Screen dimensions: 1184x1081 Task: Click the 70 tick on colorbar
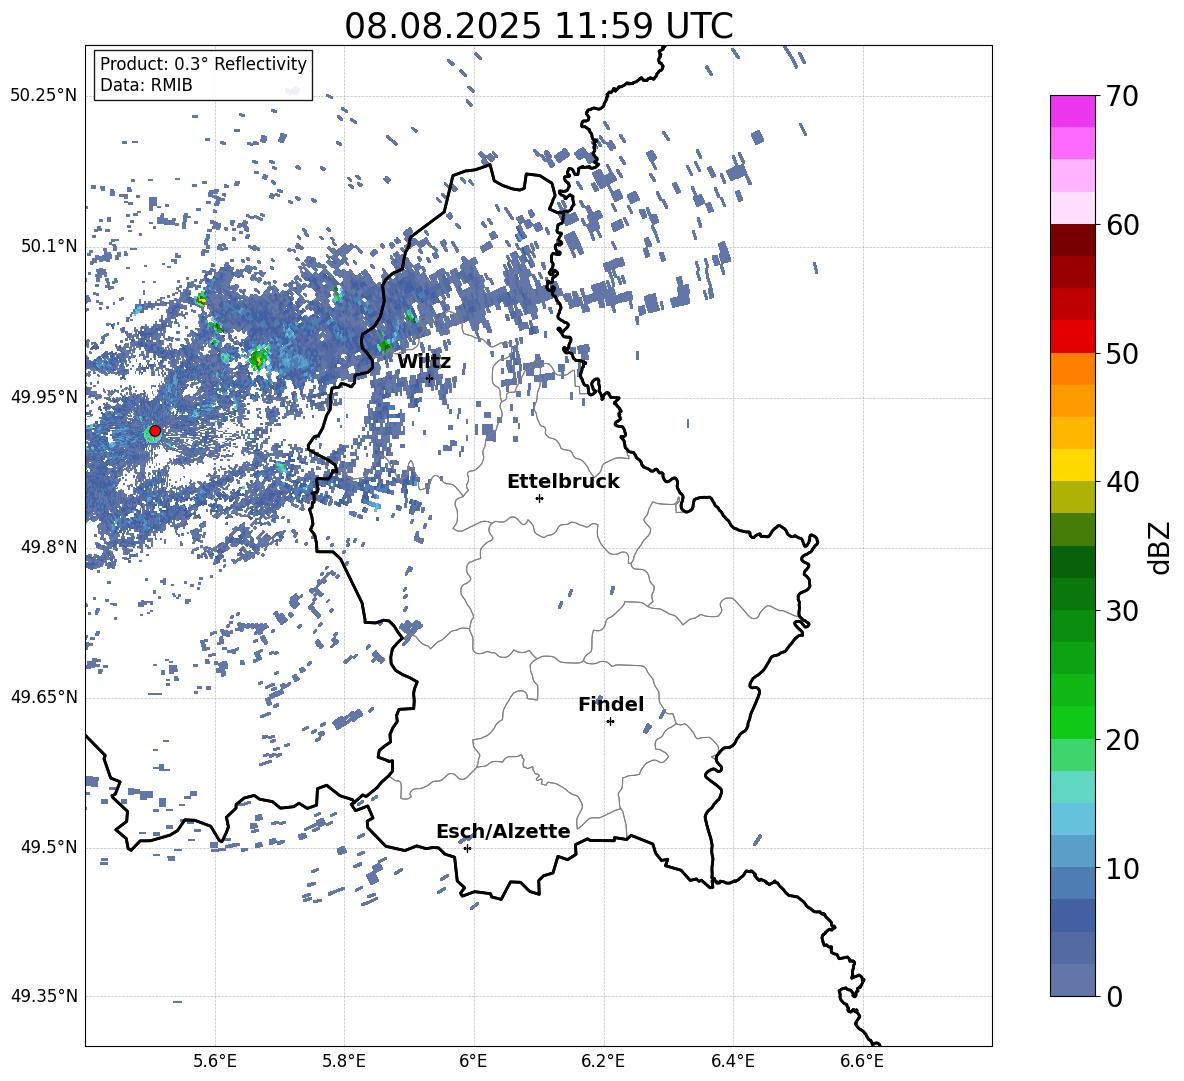[1123, 96]
